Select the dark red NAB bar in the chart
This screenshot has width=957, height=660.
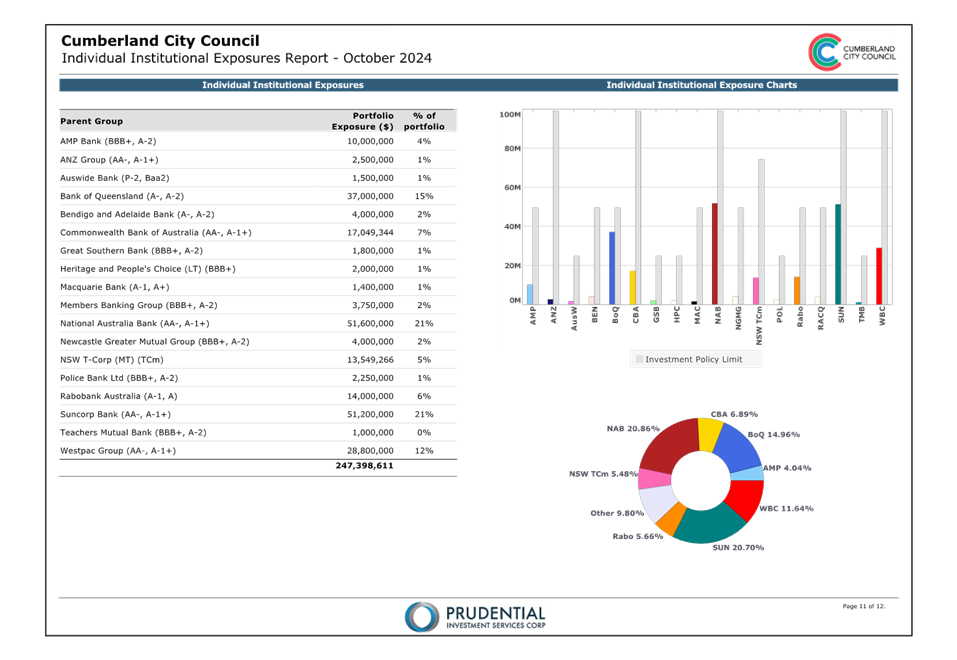pos(715,254)
